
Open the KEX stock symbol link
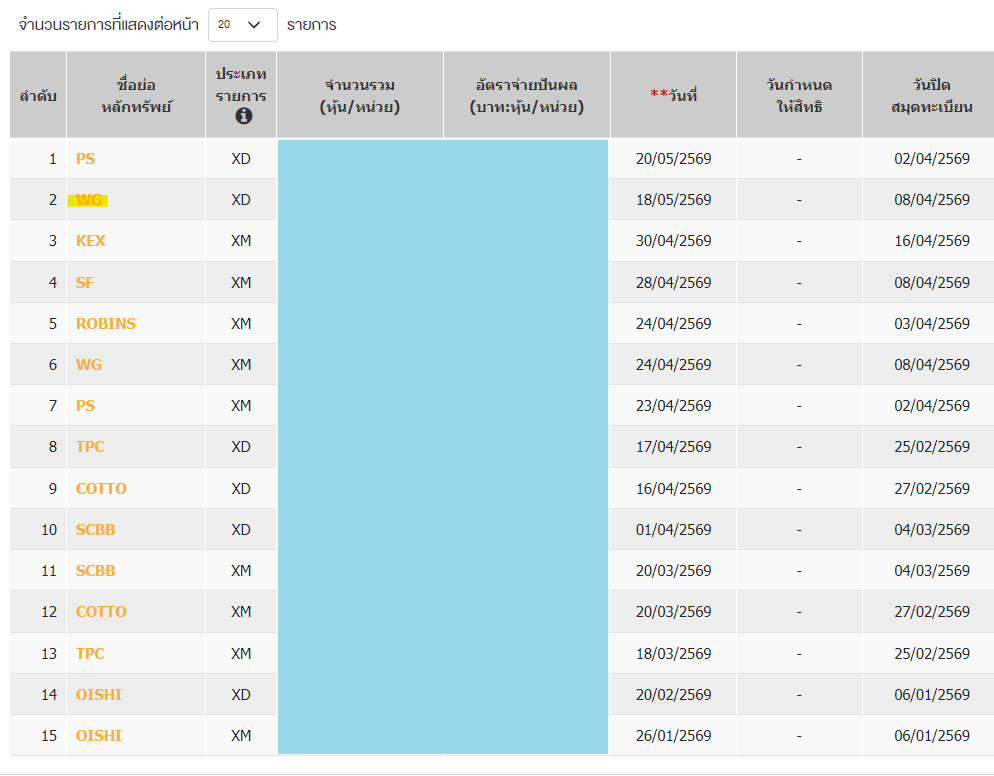point(90,241)
